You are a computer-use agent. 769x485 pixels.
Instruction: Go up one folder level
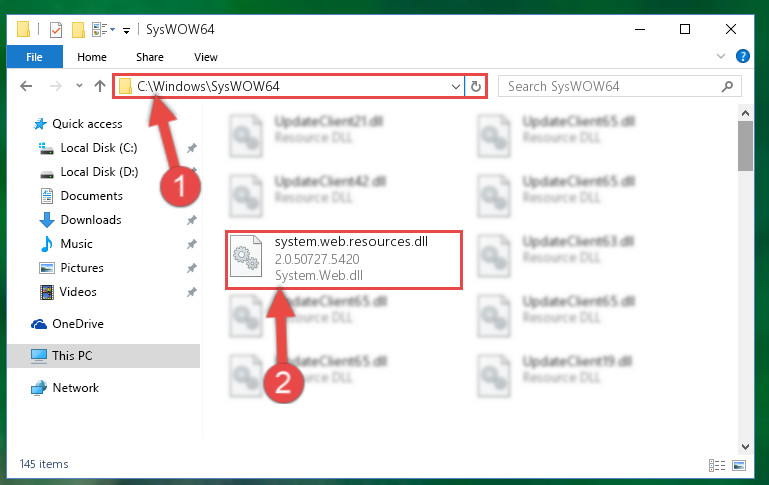tap(100, 86)
